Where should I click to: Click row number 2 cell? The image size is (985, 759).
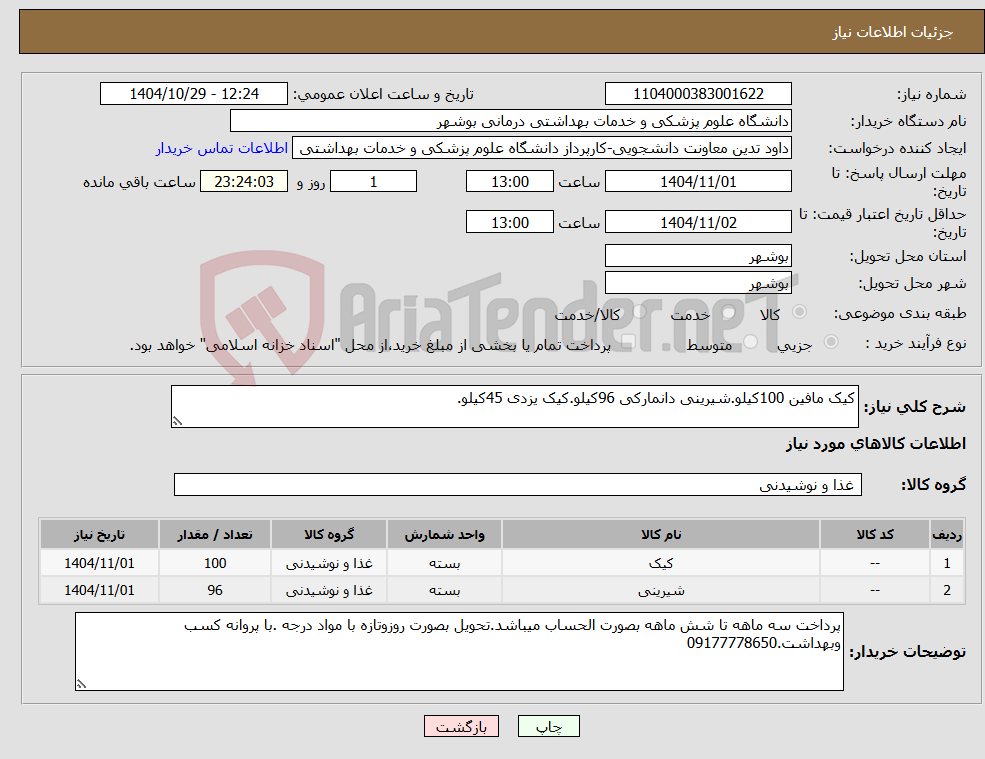point(947,590)
